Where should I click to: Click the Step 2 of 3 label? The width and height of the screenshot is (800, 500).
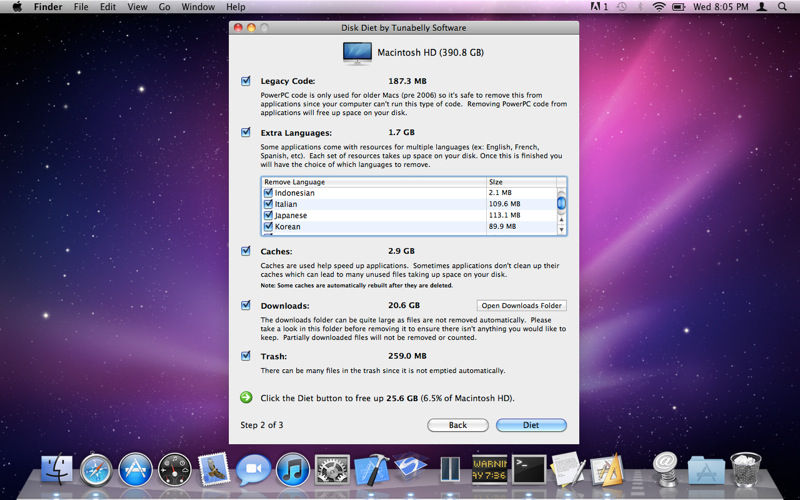262,424
